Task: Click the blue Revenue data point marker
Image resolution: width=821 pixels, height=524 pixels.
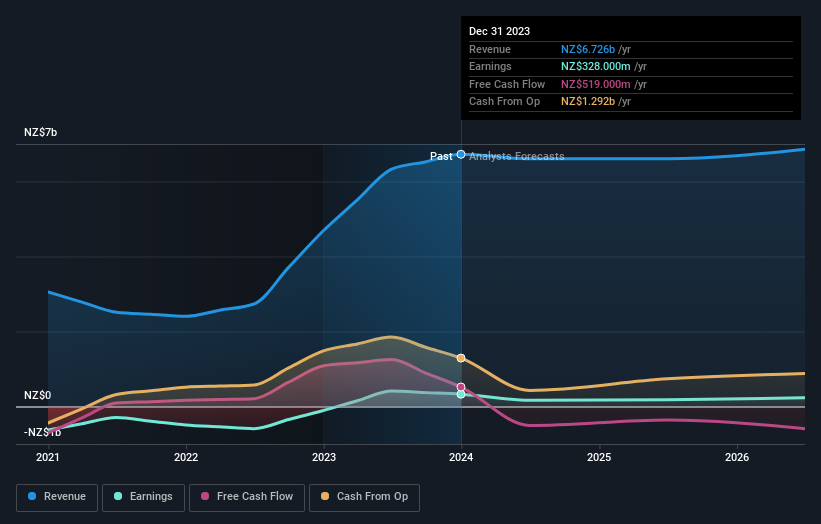Action: pos(461,154)
